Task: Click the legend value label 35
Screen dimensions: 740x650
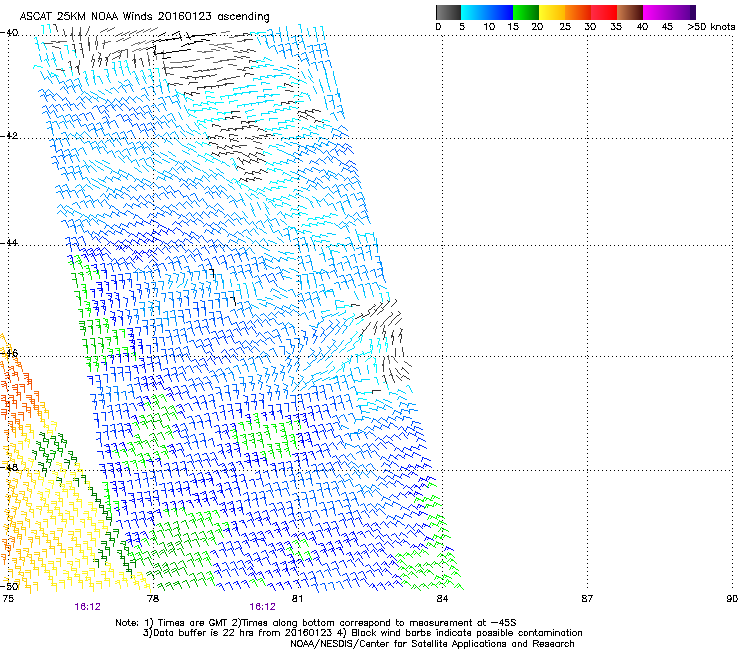Action: 616,27
